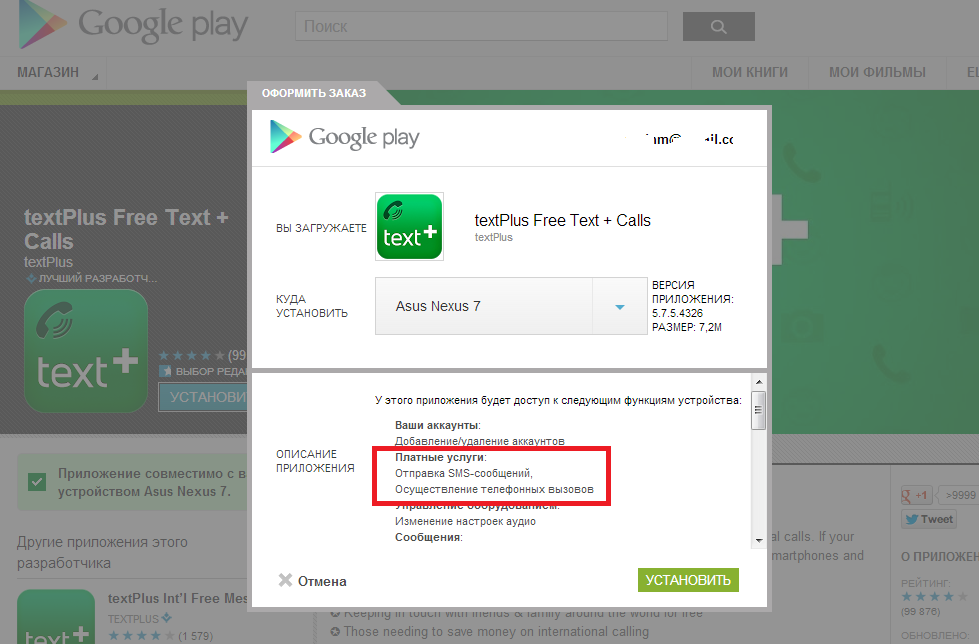979x644 pixels.
Task: Click the Google play logo in the page header
Action: click(133, 25)
